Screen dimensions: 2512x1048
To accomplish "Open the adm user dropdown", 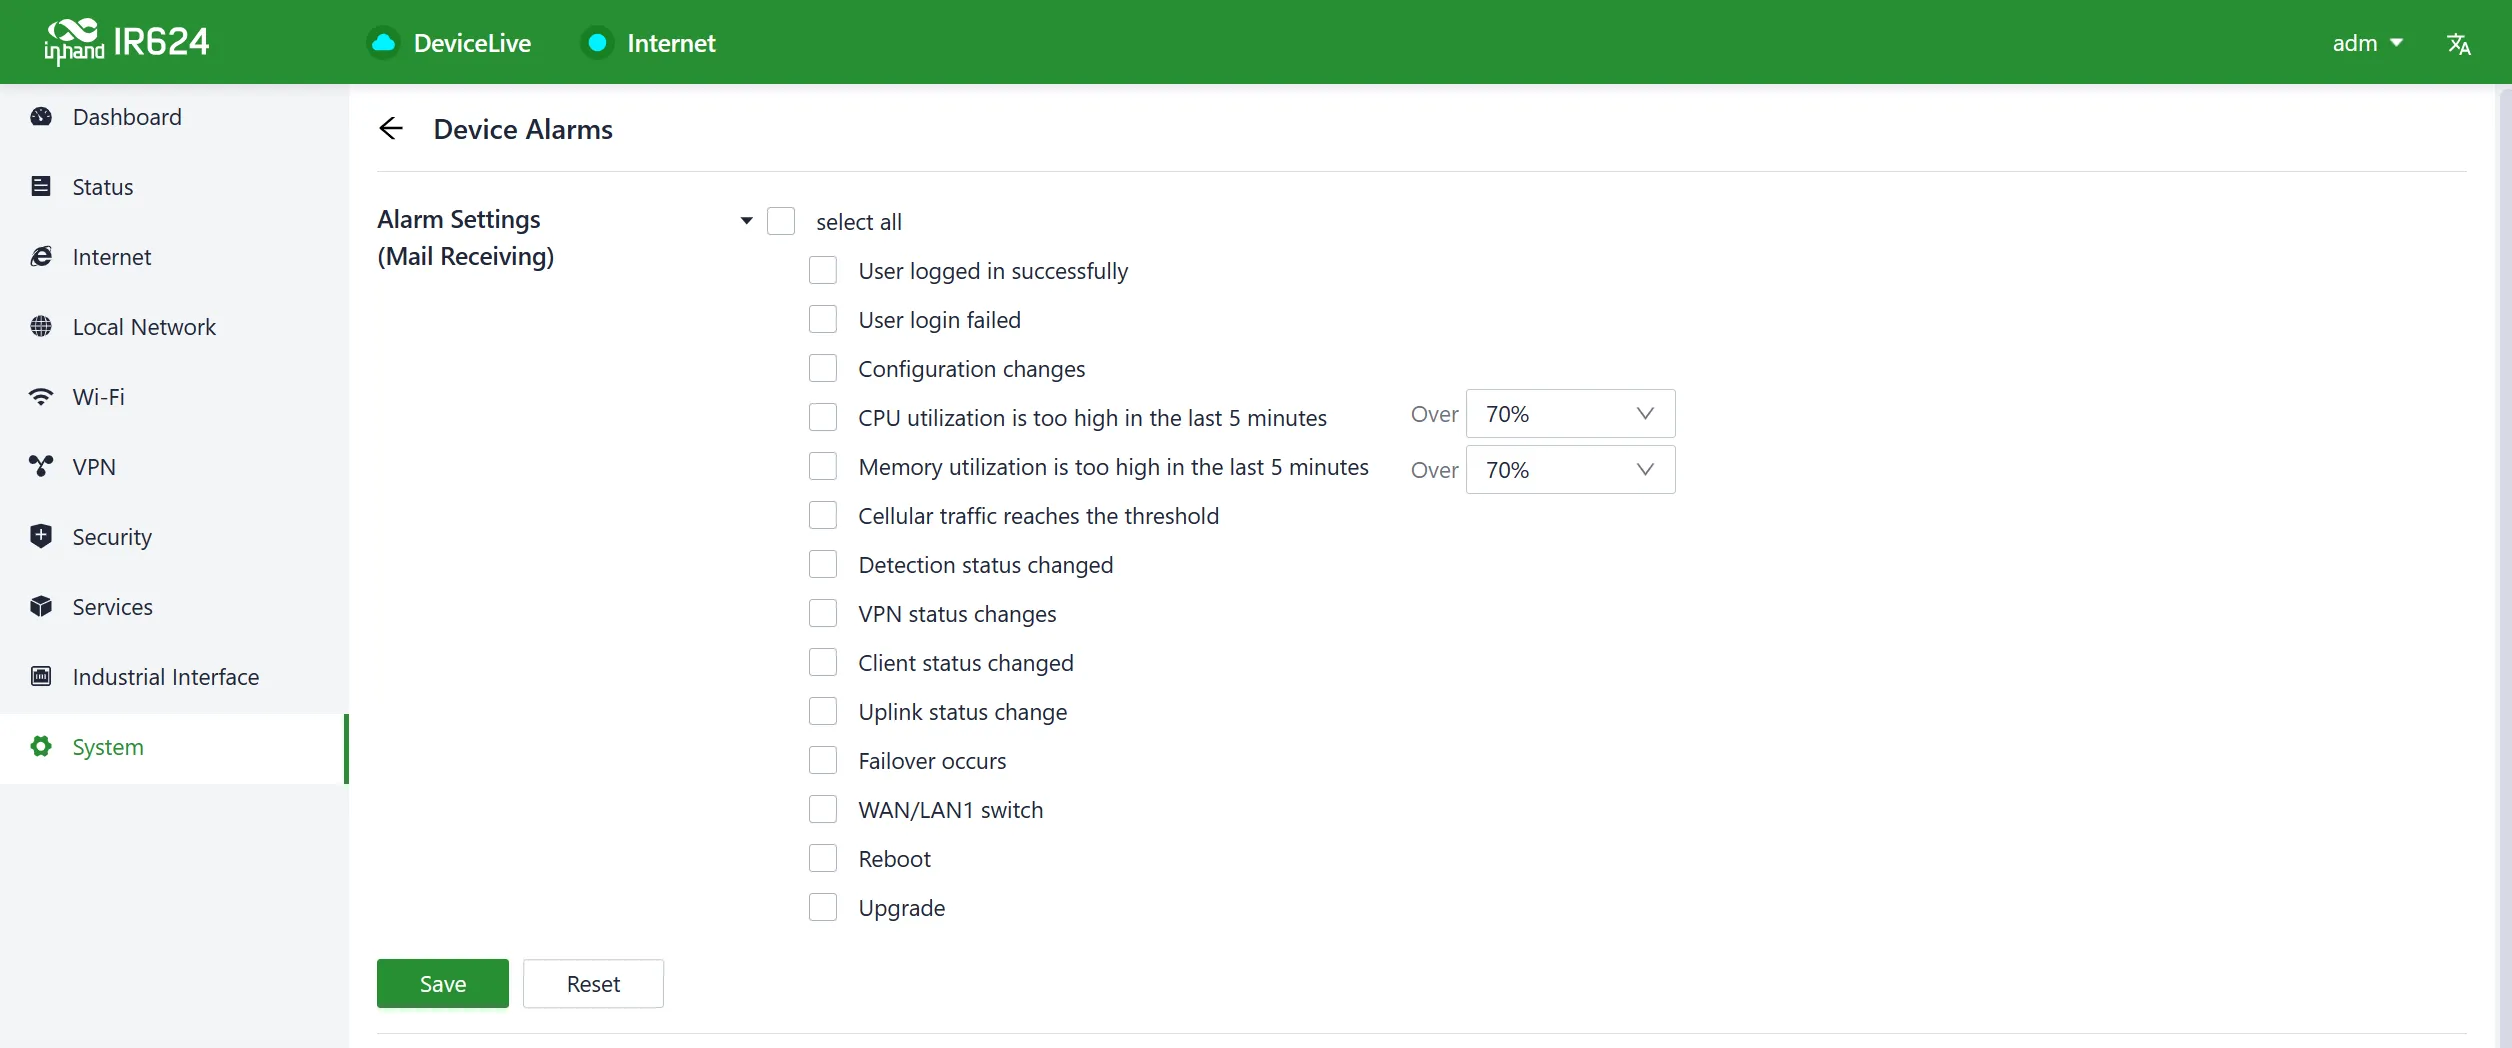I will coord(2367,43).
